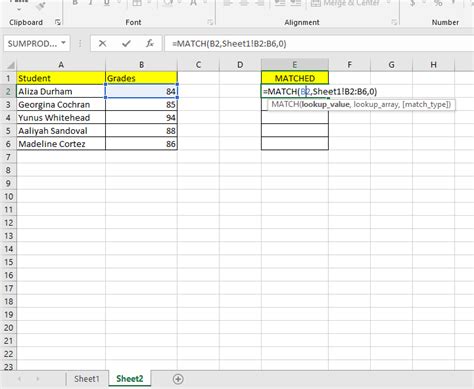Screen dimensions: 474x389
Task: Select the Georgina Cochran cell
Action: point(61,105)
